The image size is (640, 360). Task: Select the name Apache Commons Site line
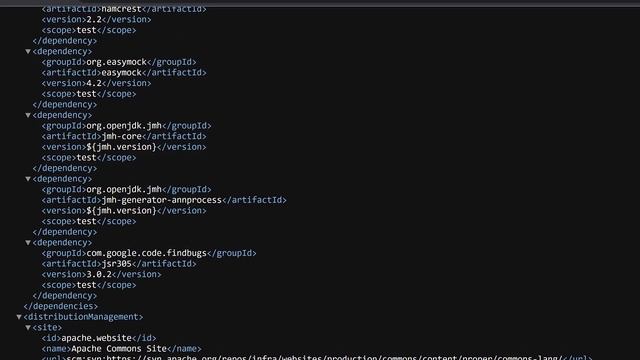pyautogui.click(x=122, y=349)
